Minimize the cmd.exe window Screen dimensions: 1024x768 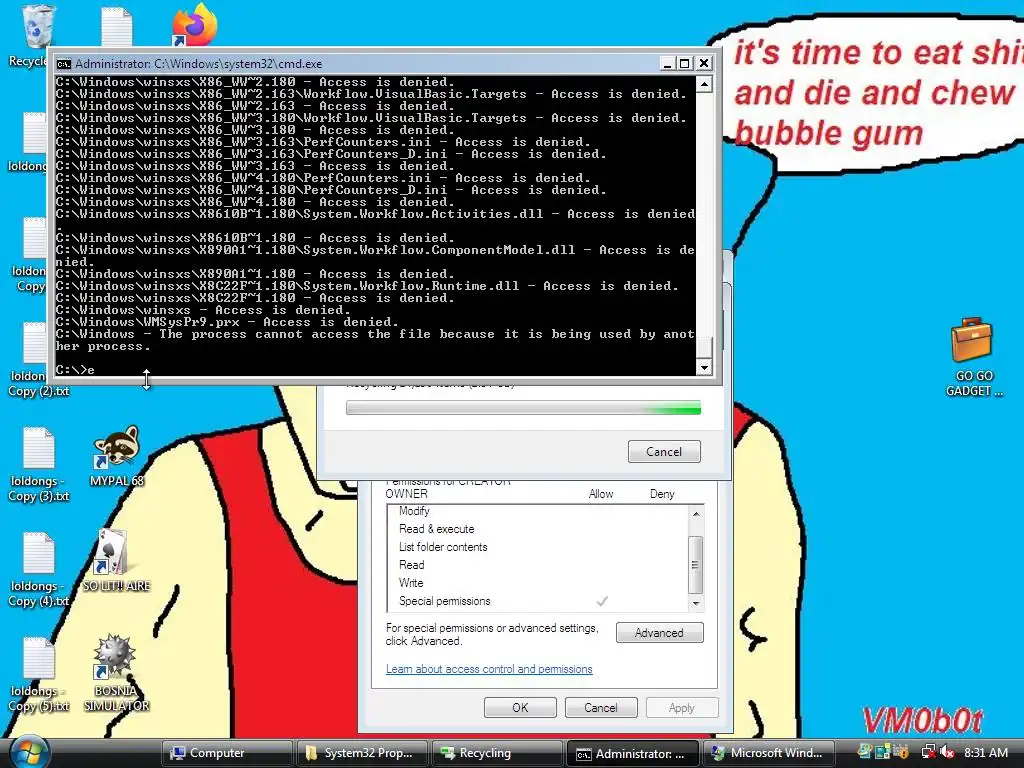(x=667, y=63)
